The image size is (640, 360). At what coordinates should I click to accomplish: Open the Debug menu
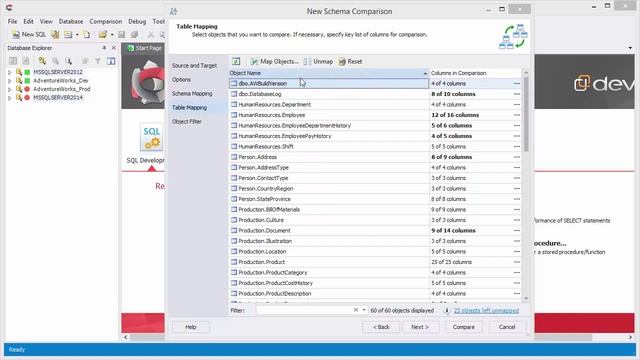point(137,21)
